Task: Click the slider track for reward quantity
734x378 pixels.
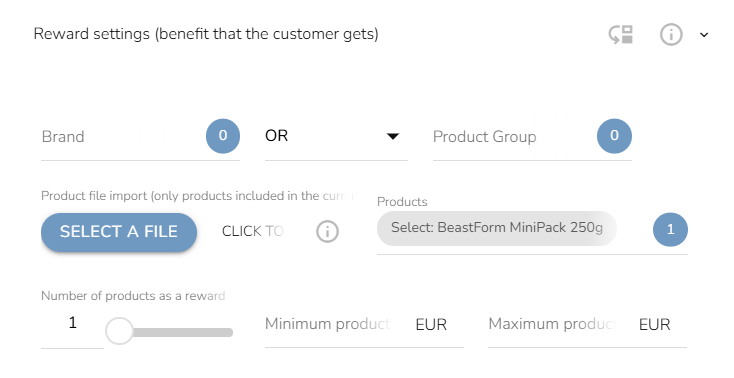Action: (x=183, y=333)
